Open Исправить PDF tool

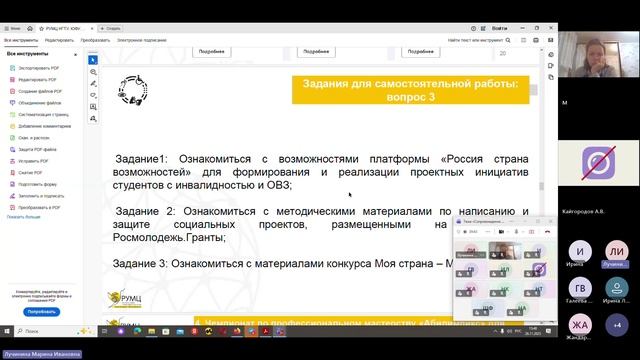coord(29,161)
